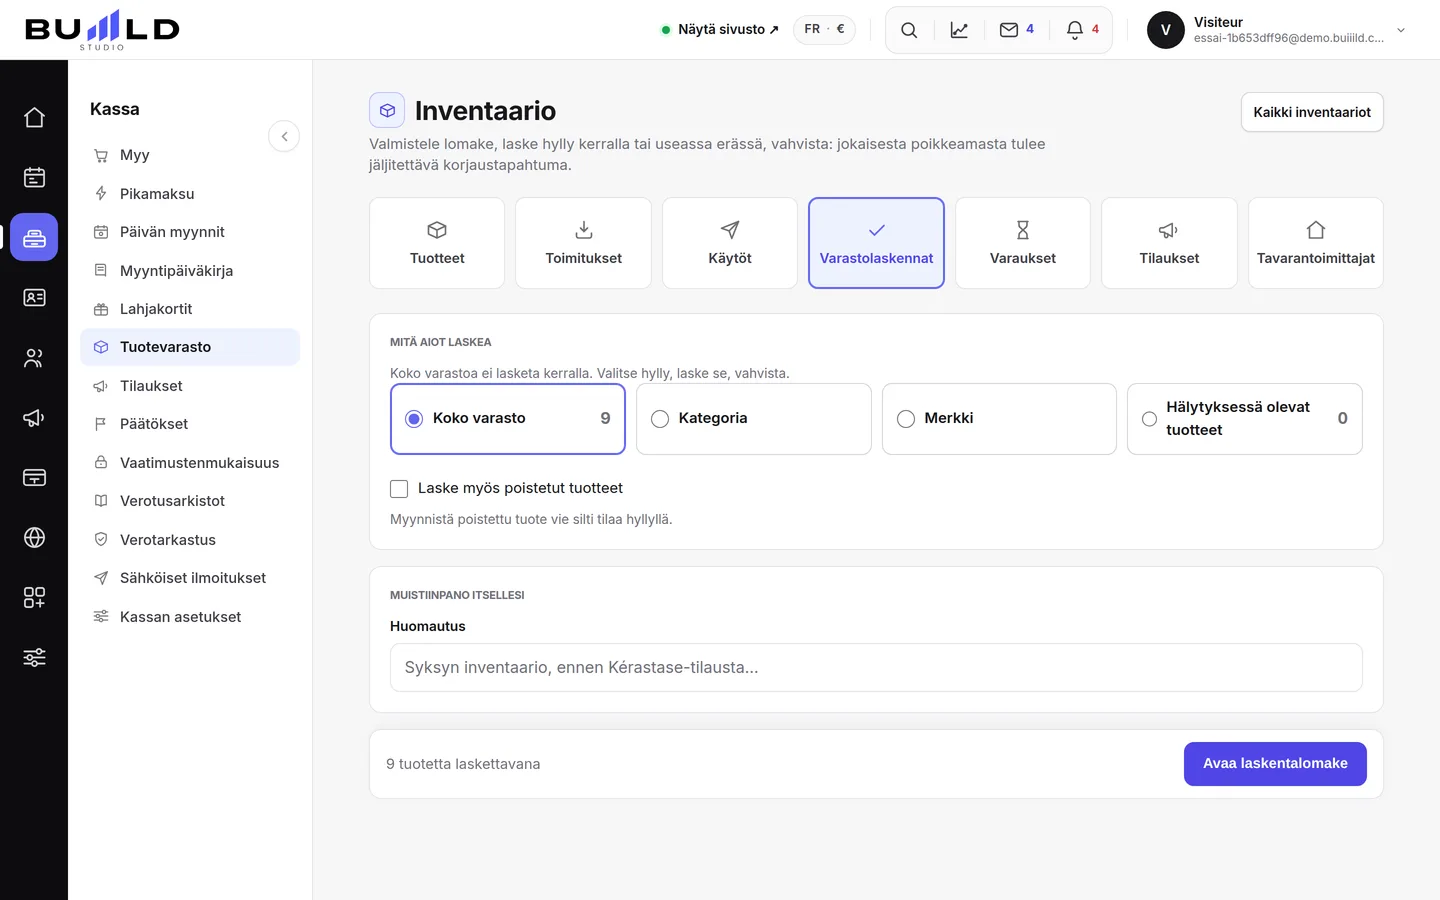This screenshot has width=1440, height=900.
Task: Open the mail icon with 4 messages
Action: pyautogui.click(x=1016, y=30)
